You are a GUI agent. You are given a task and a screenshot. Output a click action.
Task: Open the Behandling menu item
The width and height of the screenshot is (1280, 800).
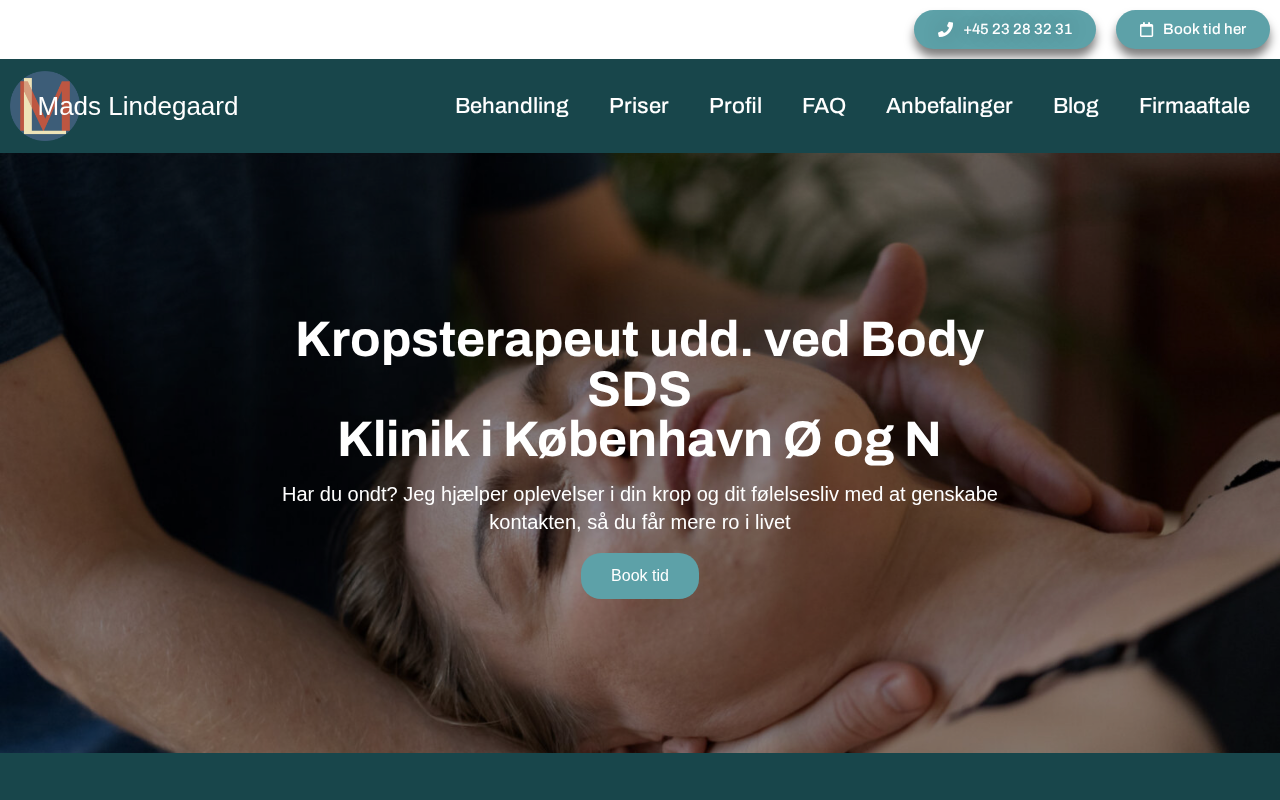point(512,106)
